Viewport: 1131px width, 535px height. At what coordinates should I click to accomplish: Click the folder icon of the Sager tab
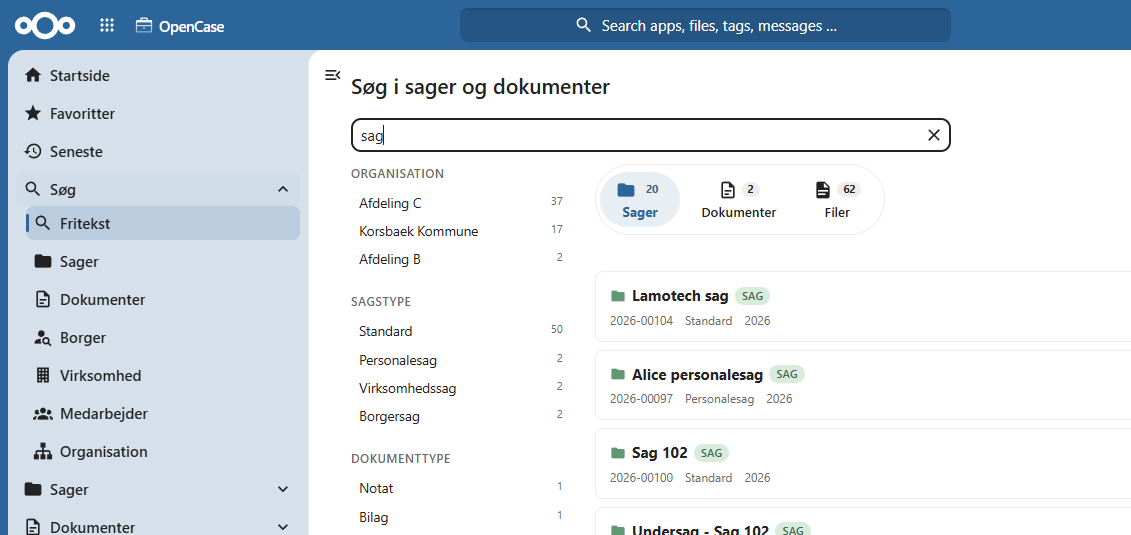[625, 190]
